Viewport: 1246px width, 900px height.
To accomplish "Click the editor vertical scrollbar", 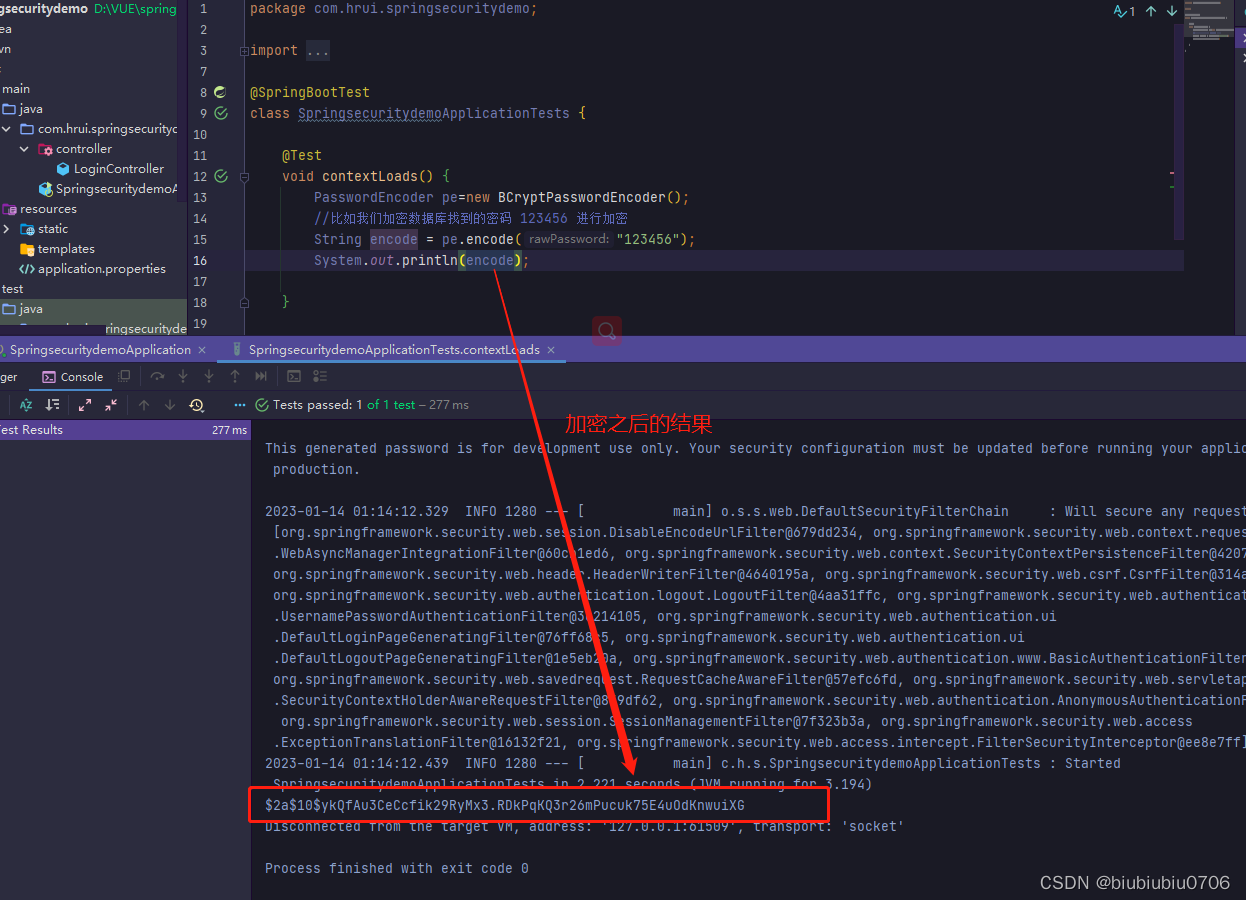I will coord(1180,130).
